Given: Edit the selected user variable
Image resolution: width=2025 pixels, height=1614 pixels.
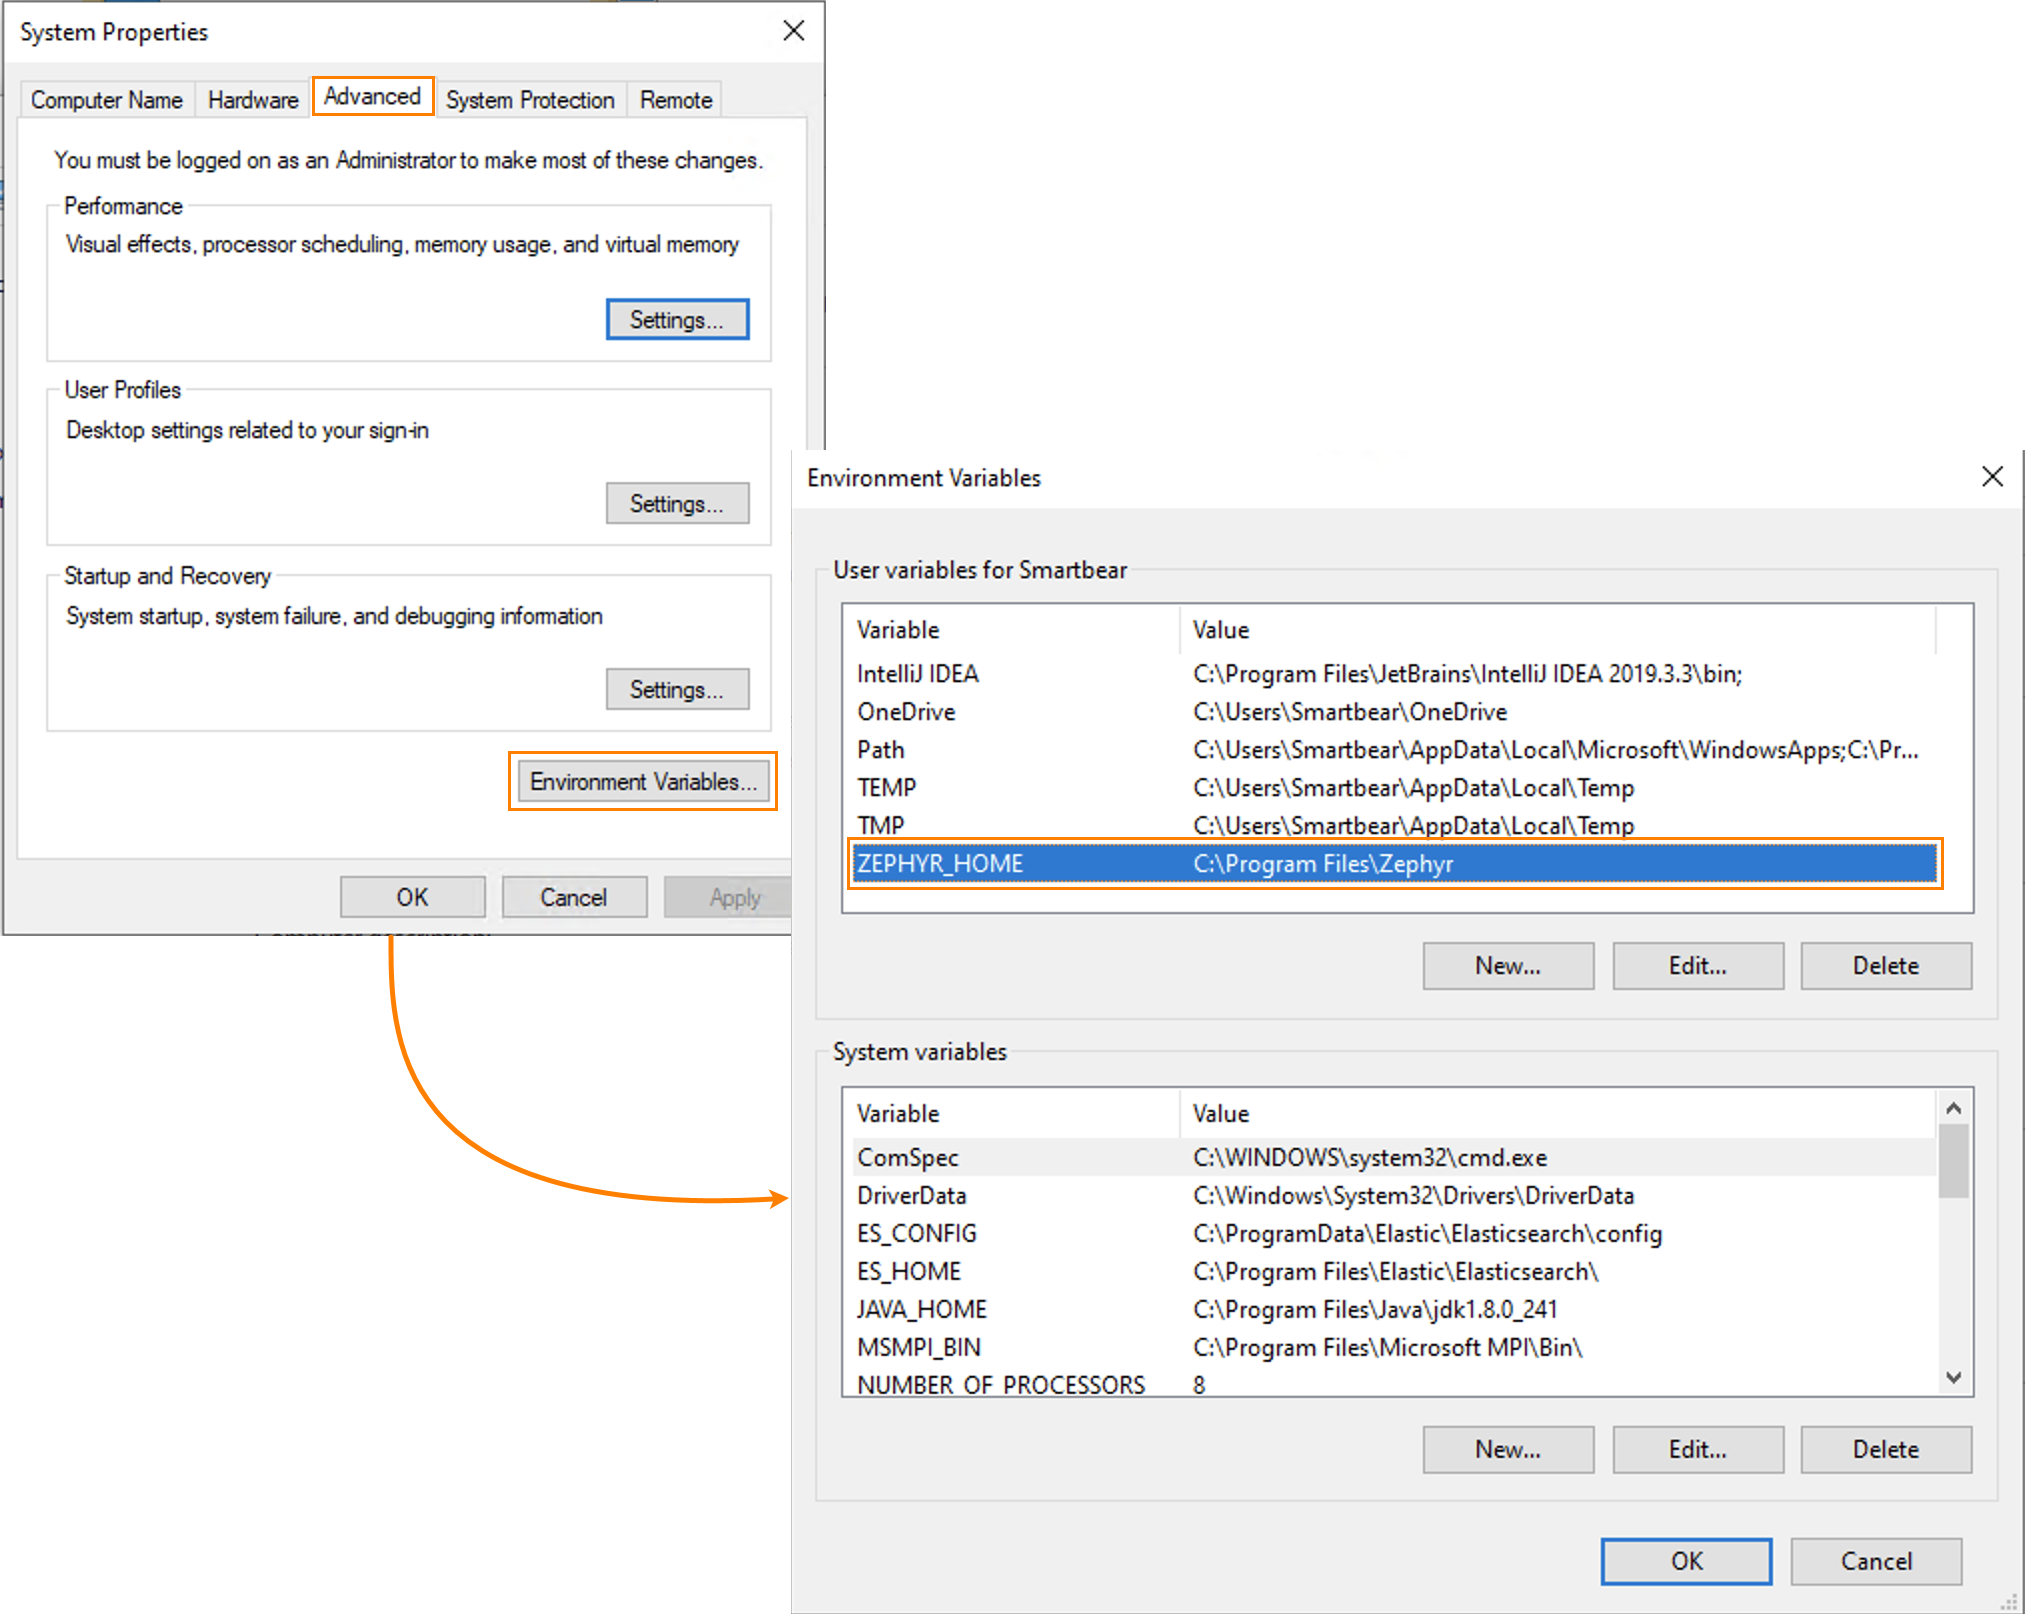Looking at the screenshot, I should coord(1697,966).
